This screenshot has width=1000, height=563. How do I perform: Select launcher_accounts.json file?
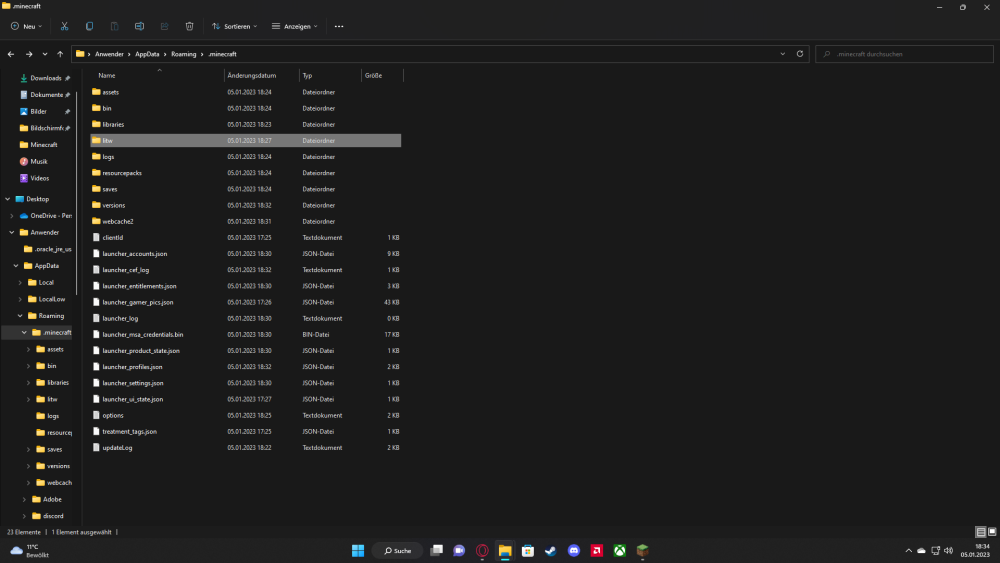coord(246,254)
